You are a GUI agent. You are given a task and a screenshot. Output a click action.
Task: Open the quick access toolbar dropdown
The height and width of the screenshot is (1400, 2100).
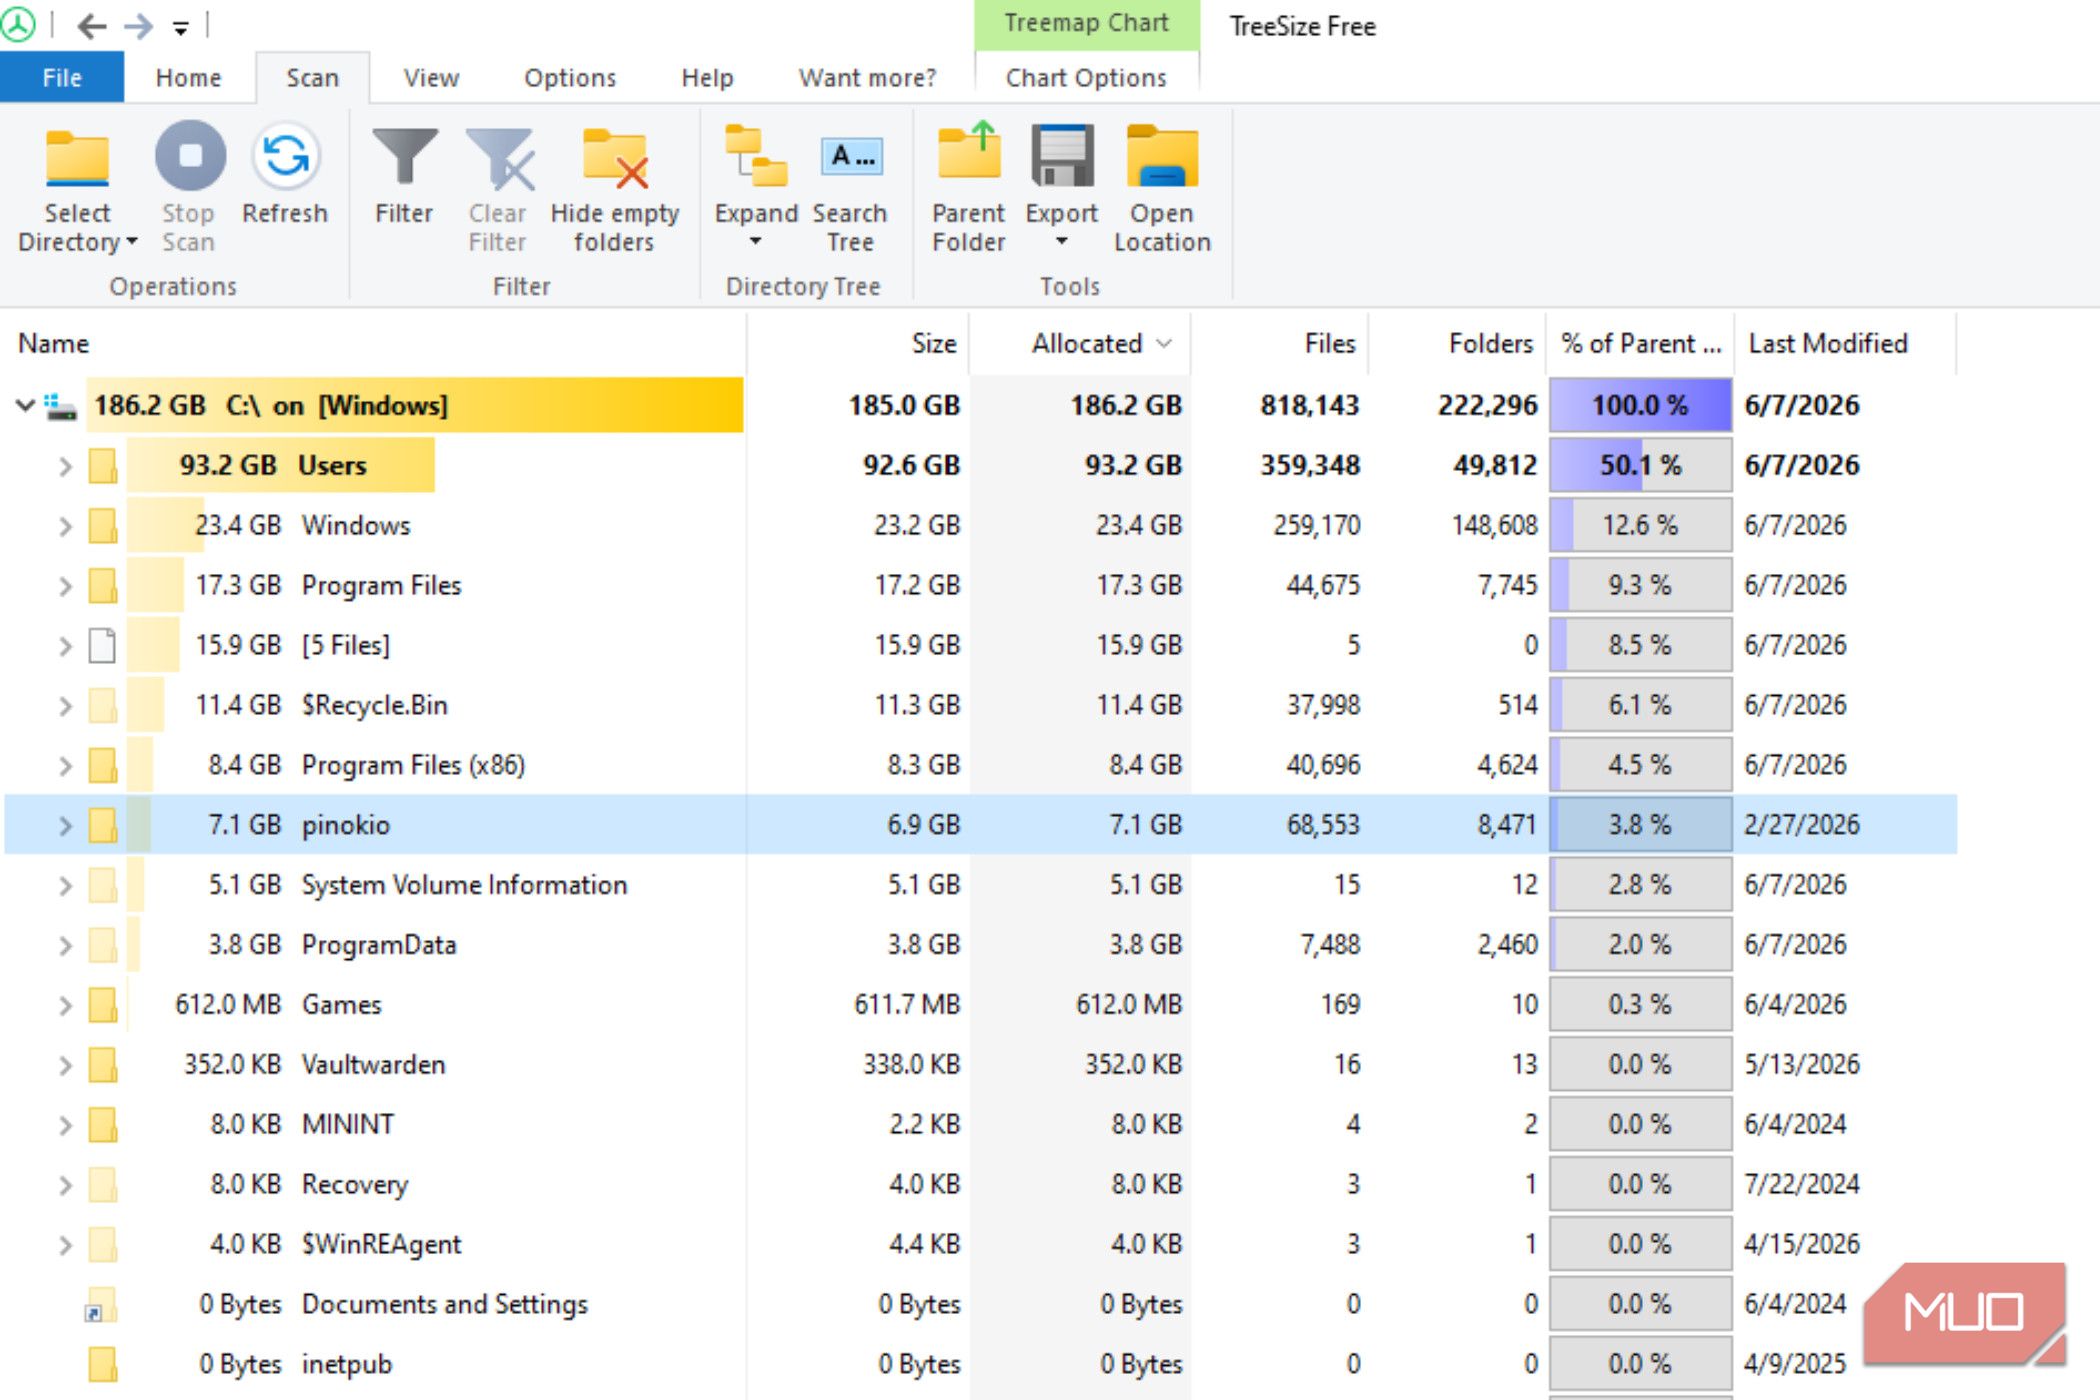[181, 28]
